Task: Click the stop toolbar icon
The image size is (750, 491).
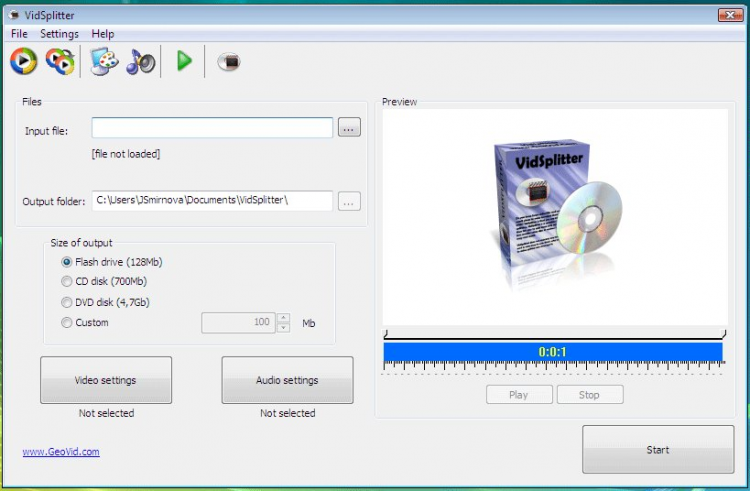Action: coord(229,62)
